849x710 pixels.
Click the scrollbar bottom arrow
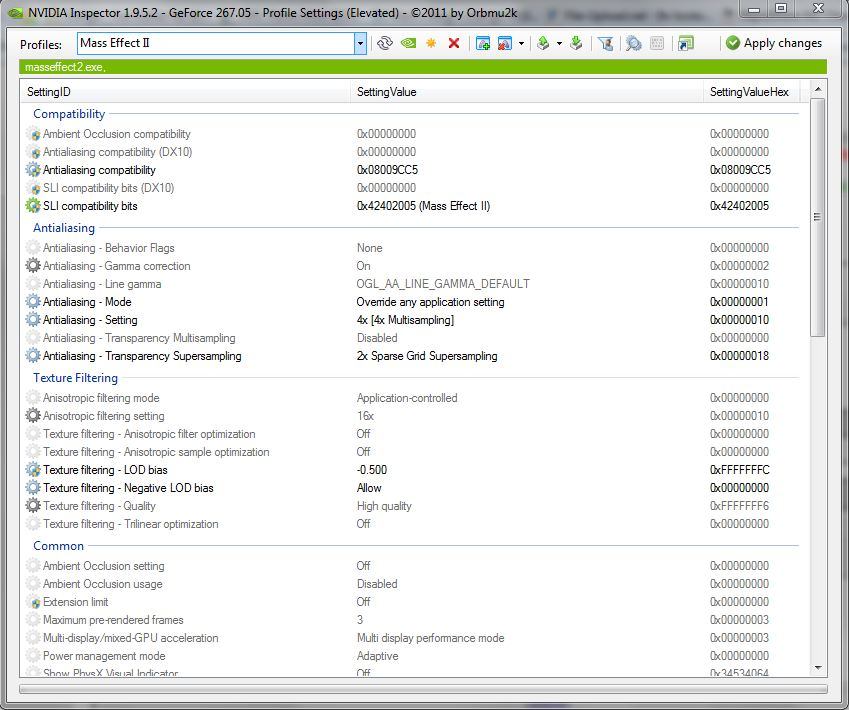(818, 668)
